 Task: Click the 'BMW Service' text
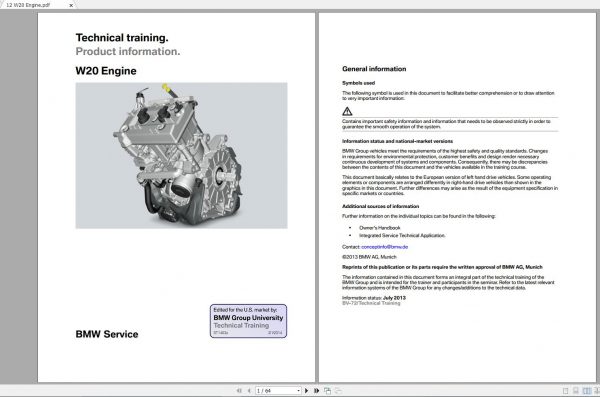(x=107, y=334)
